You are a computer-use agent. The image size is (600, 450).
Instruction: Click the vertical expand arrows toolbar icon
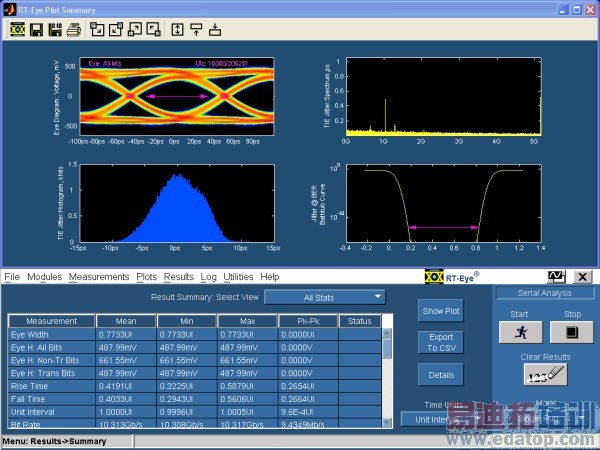(179, 28)
